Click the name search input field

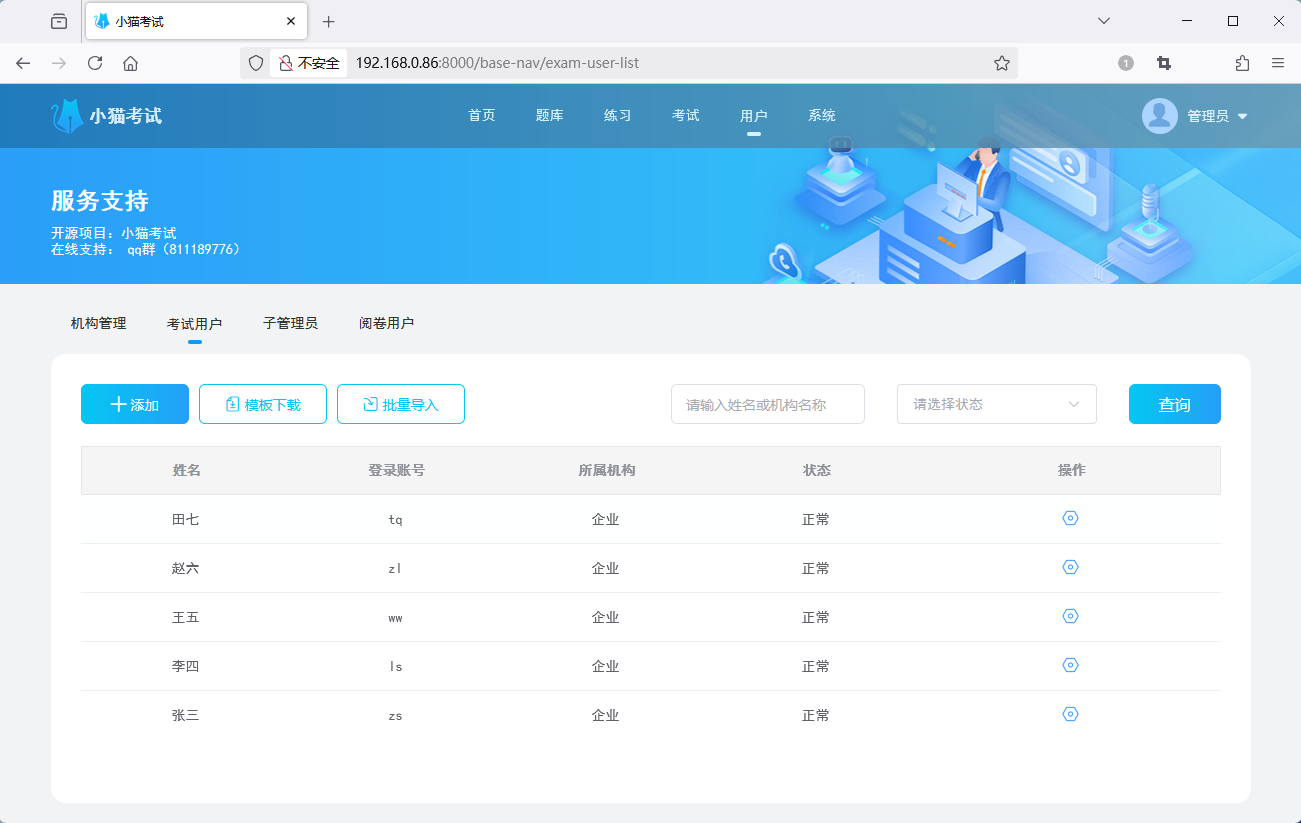coord(767,404)
